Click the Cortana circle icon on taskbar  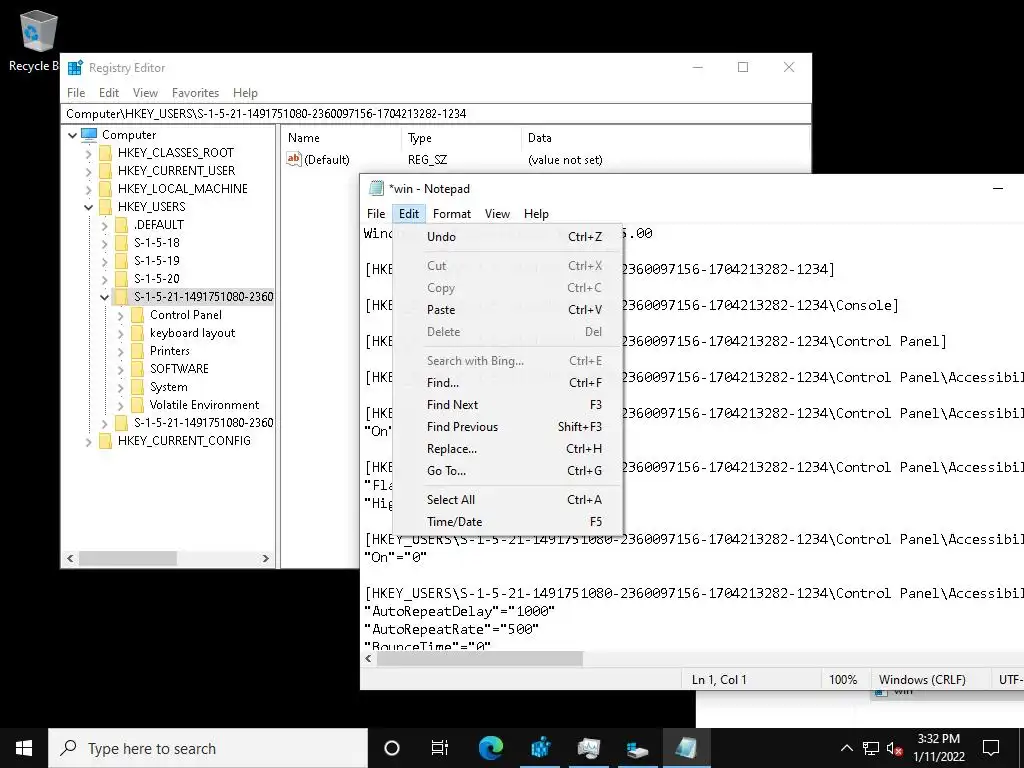tap(392, 748)
